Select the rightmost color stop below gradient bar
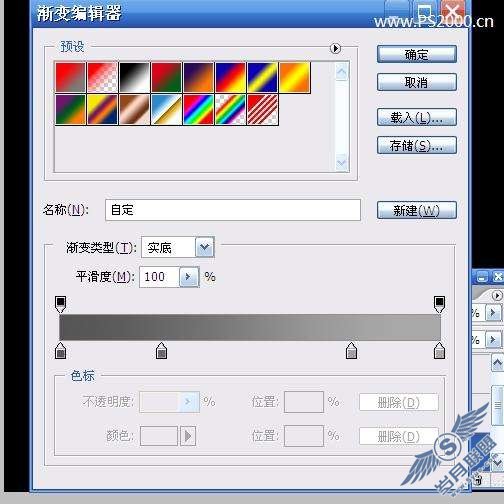The image size is (504, 504). tap(439, 350)
